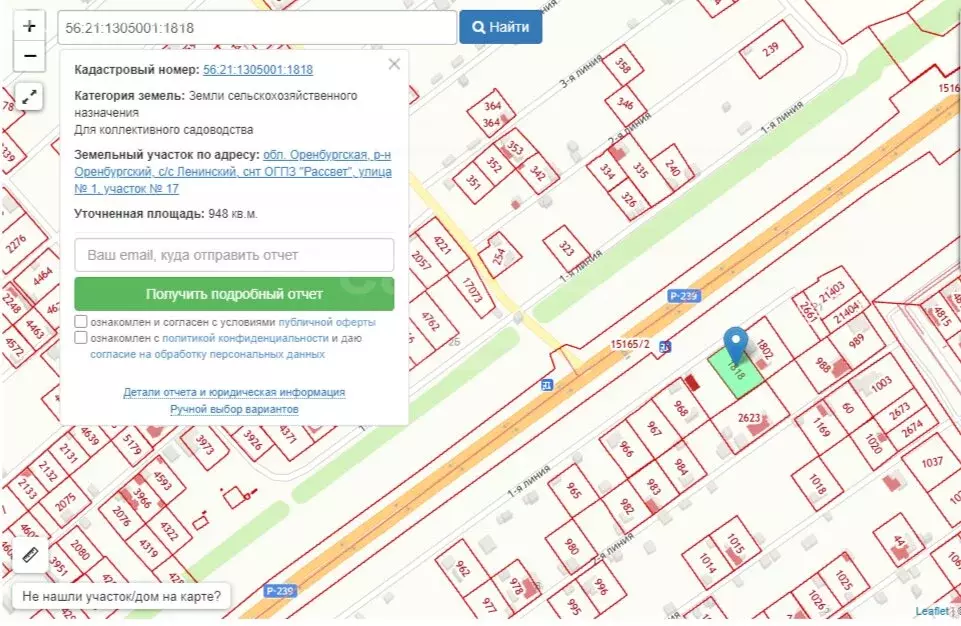This screenshot has width=961, height=626.
Task: Click Ручной выбор вариантов link
Action: point(234,409)
